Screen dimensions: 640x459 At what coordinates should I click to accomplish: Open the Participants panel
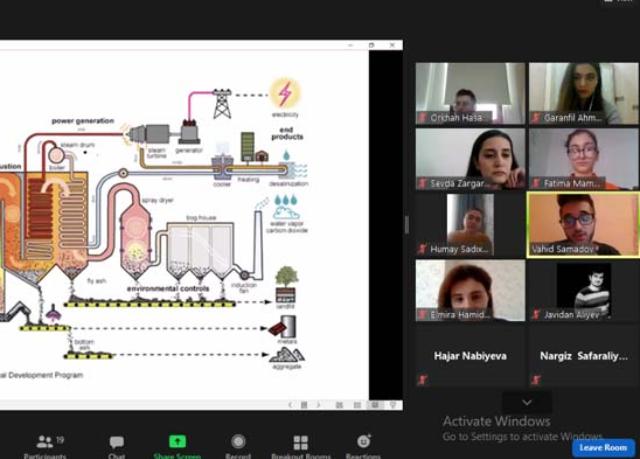[45, 446]
